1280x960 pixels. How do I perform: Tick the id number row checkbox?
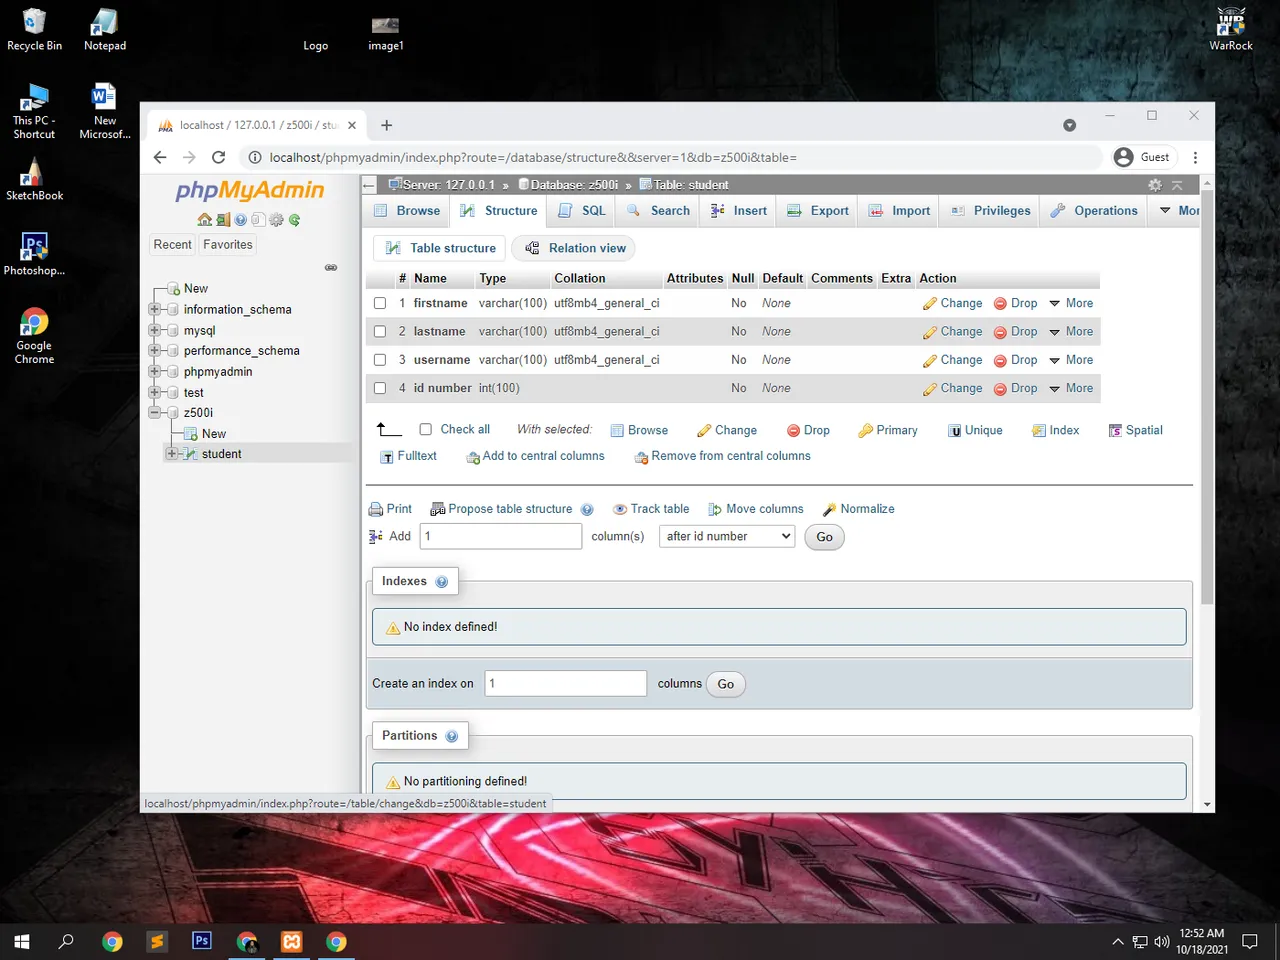tap(380, 388)
